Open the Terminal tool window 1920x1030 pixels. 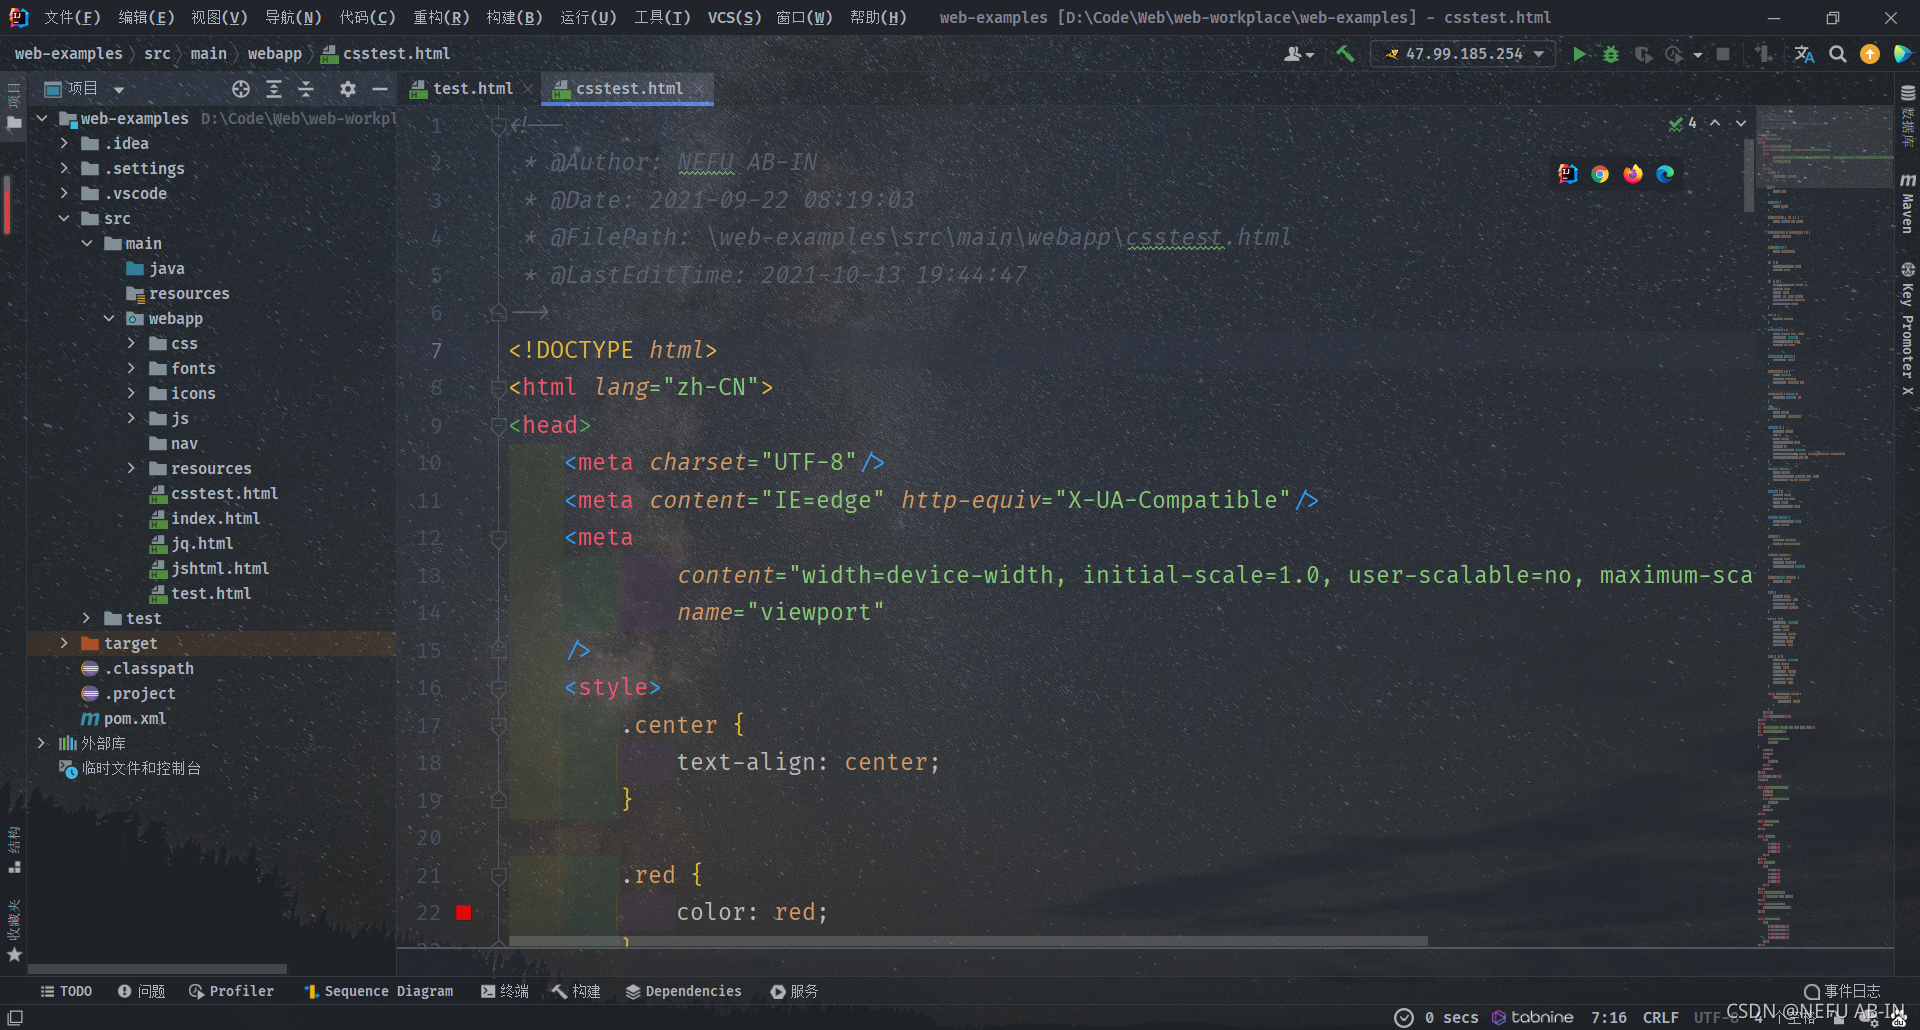click(x=505, y=991)
